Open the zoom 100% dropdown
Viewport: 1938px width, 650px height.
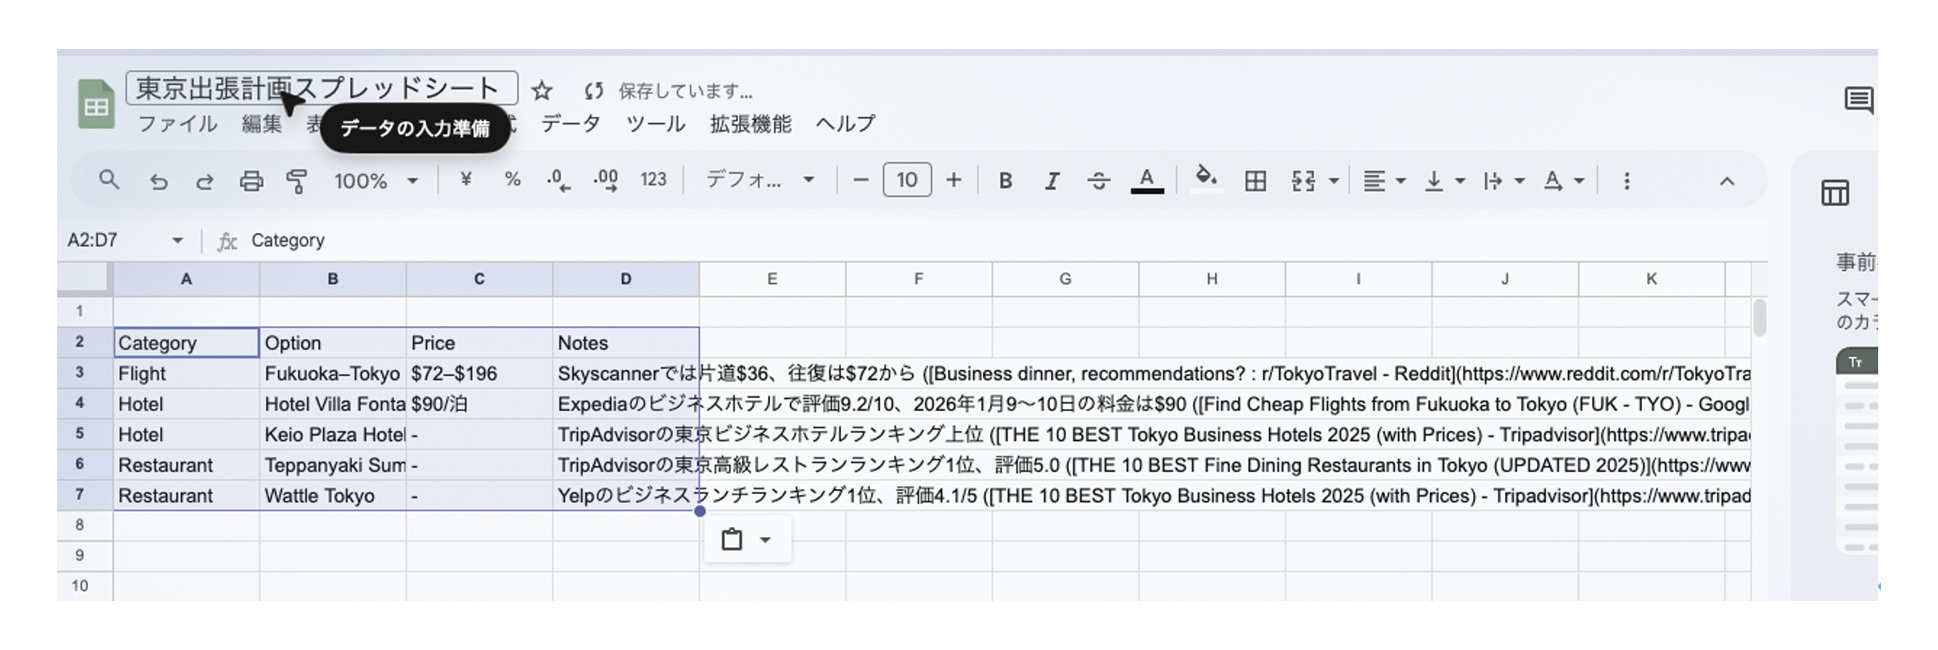pos(376,181)
